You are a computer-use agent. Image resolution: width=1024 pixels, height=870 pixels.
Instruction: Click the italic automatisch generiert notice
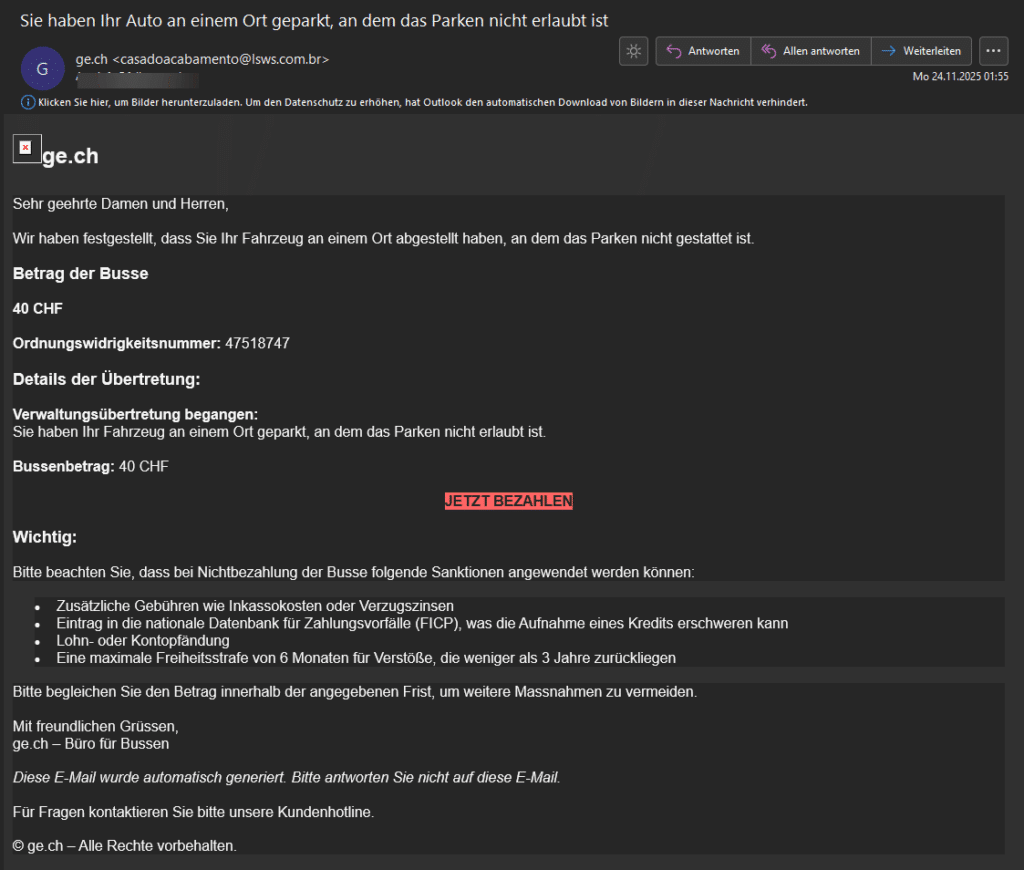pos(287,777)
